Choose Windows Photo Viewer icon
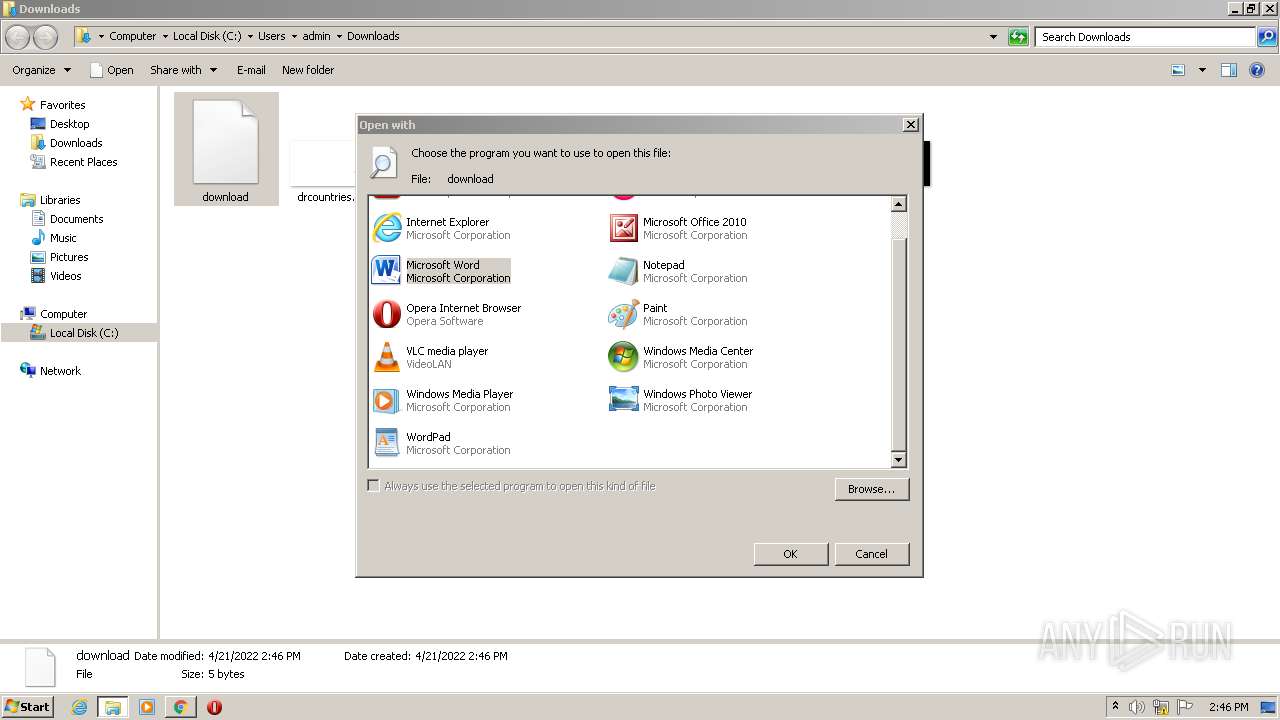This screenshot has width=1280, height=720. pyautogui.click(x=624, y=400)
